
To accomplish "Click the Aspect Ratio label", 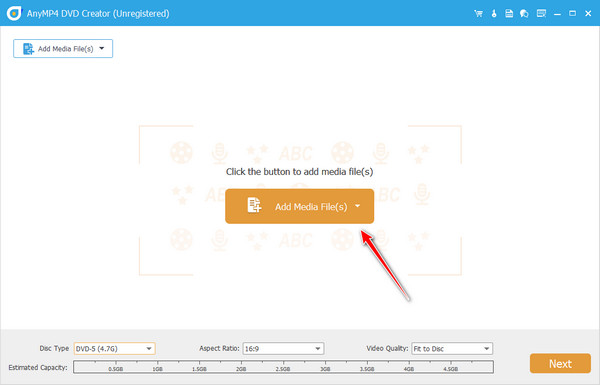I will pos(219,348).
